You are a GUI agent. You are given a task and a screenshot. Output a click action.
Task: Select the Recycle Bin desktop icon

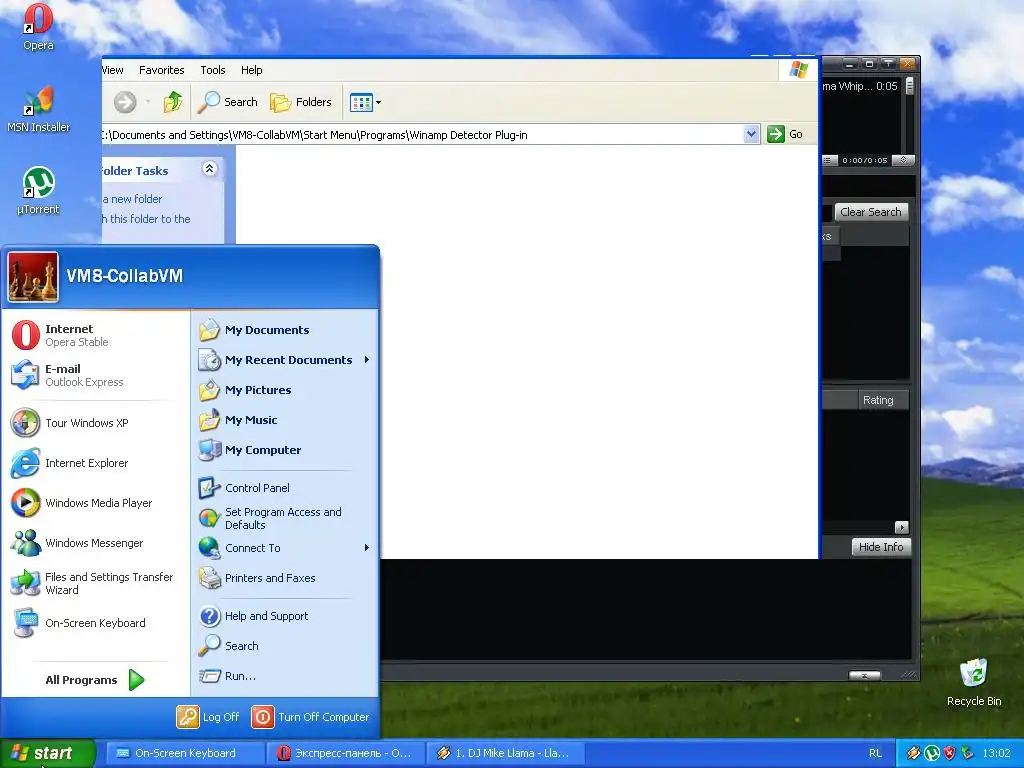[x=974, y=682]
